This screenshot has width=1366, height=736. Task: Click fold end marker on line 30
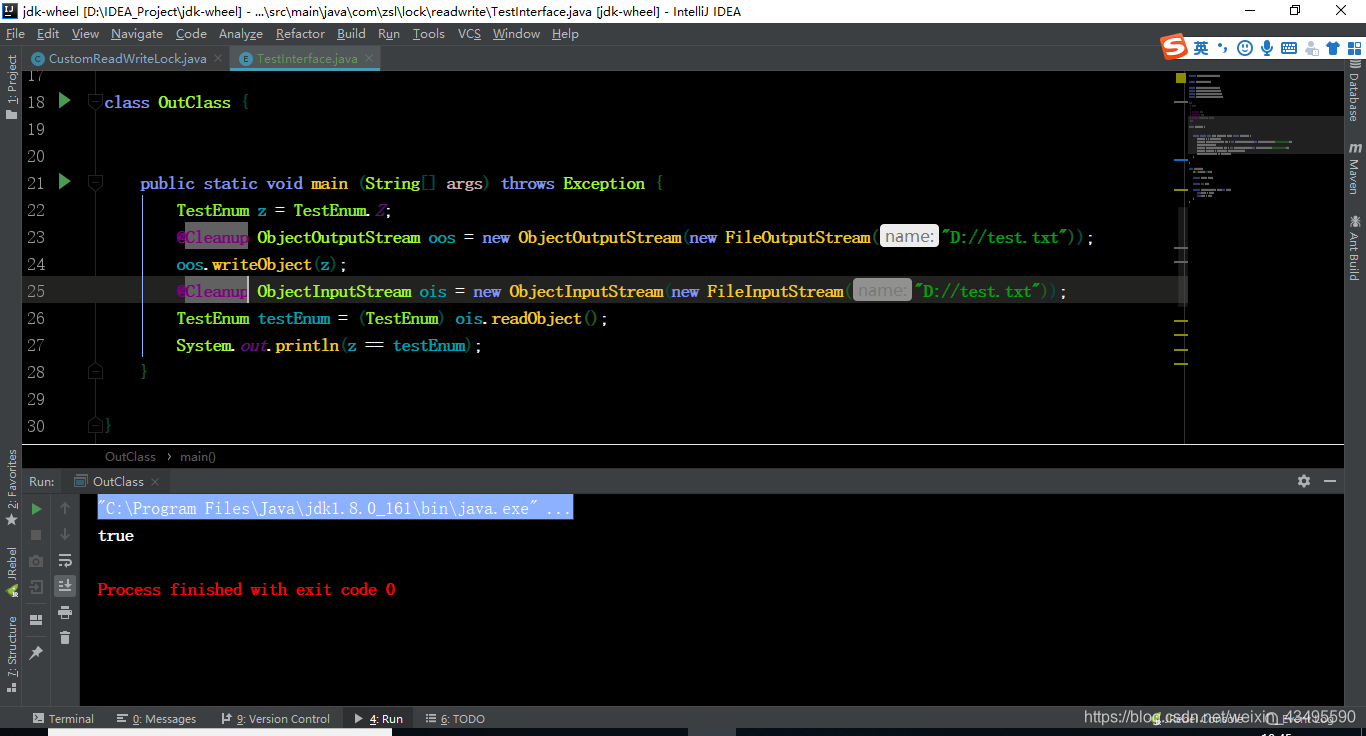(x=95, y=425)
